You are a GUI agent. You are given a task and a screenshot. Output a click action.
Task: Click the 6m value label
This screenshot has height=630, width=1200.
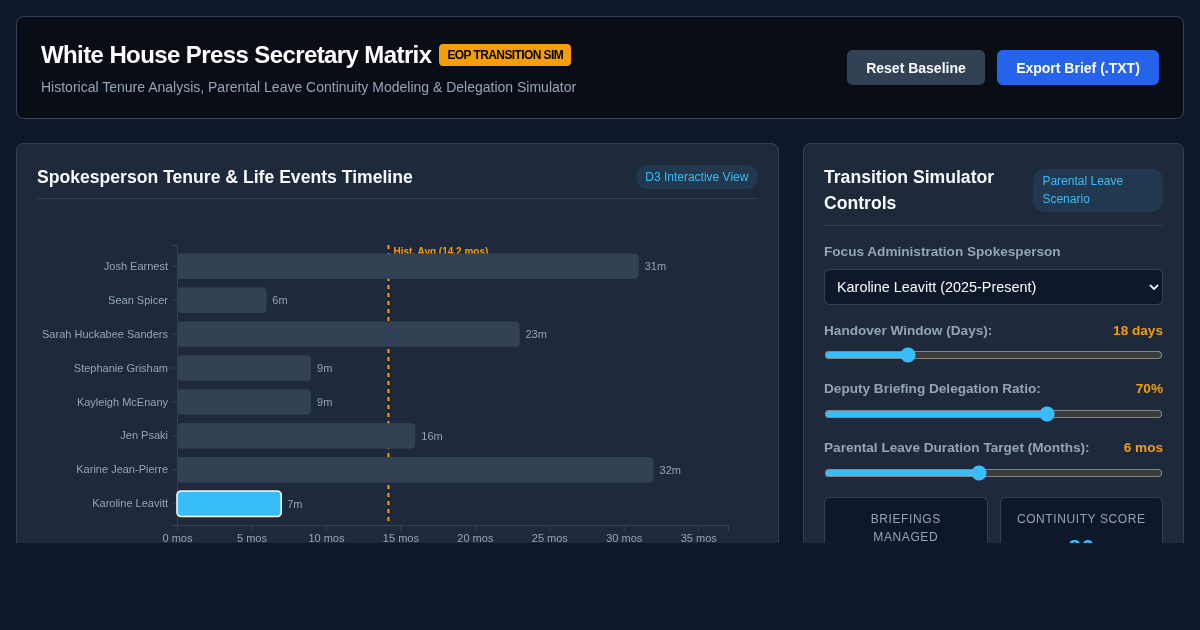pyautogui.click(x=280, y=300)
